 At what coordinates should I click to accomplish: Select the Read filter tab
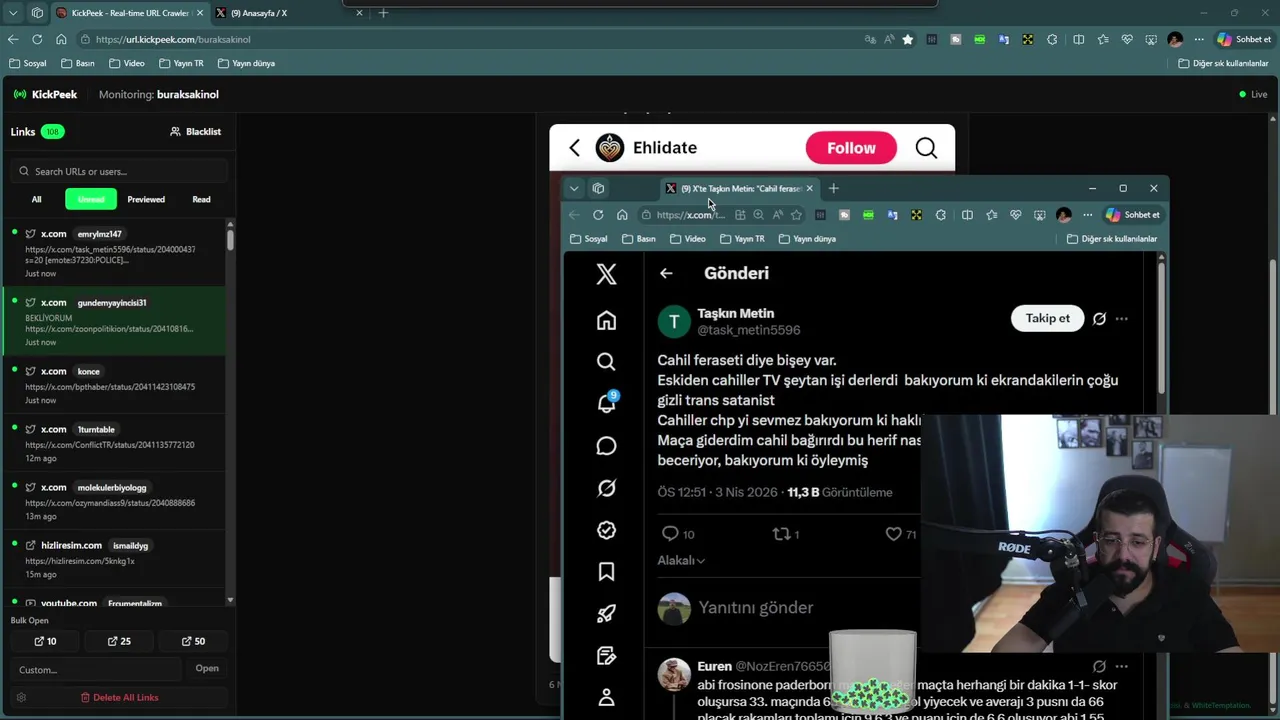pyautogui.click(x=201, y=199)
